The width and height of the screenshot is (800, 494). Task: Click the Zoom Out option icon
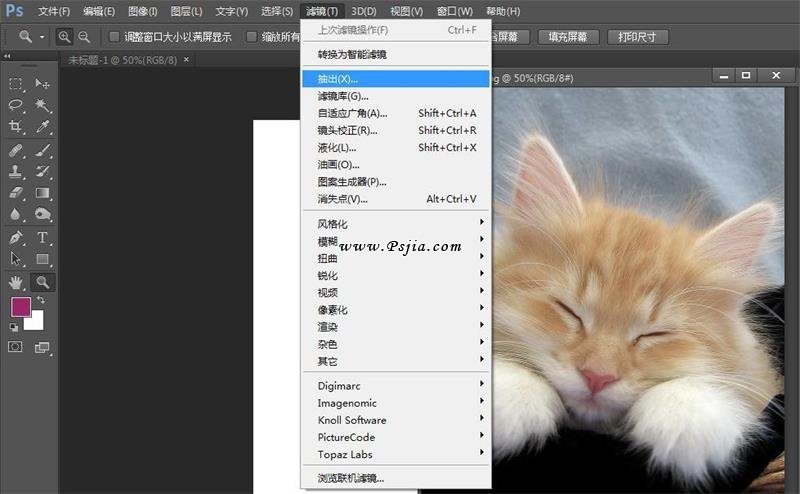click(x=84, y=37)
